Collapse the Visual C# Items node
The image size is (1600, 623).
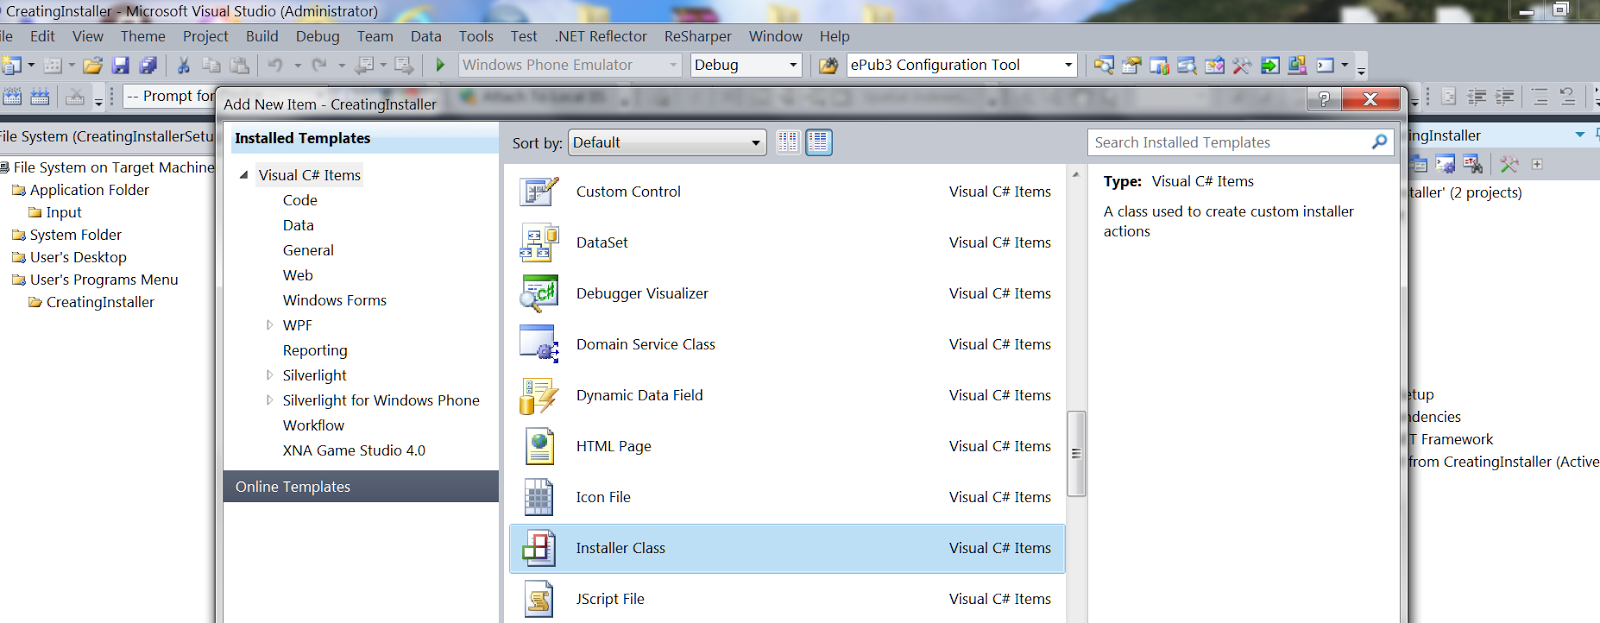(244, 175)
